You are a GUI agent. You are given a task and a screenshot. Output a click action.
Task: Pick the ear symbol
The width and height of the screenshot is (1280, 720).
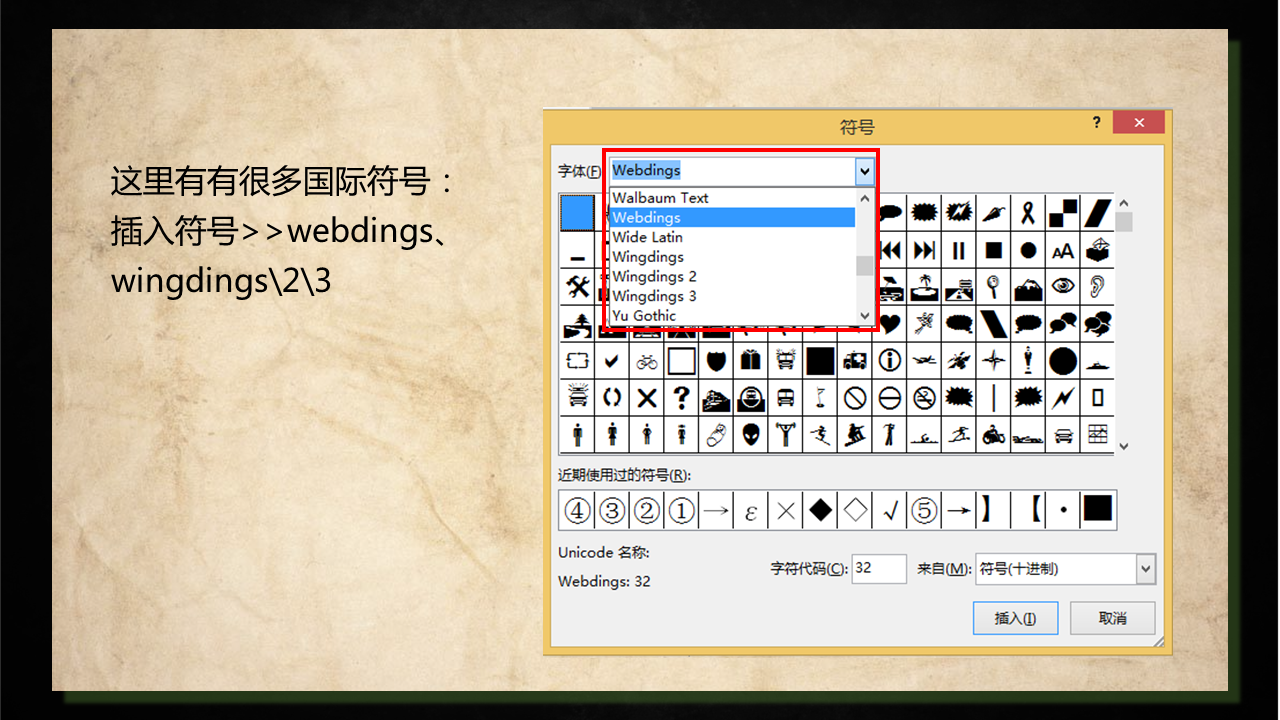pyautogui.click(x=1097, y=287)
